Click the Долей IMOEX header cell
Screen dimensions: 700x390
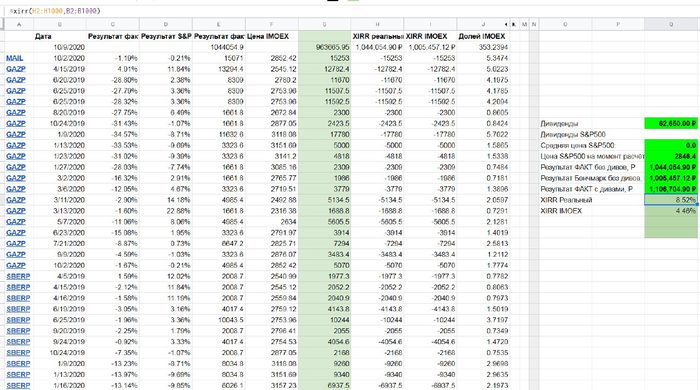pyautogui.click(x=483, y=36)
